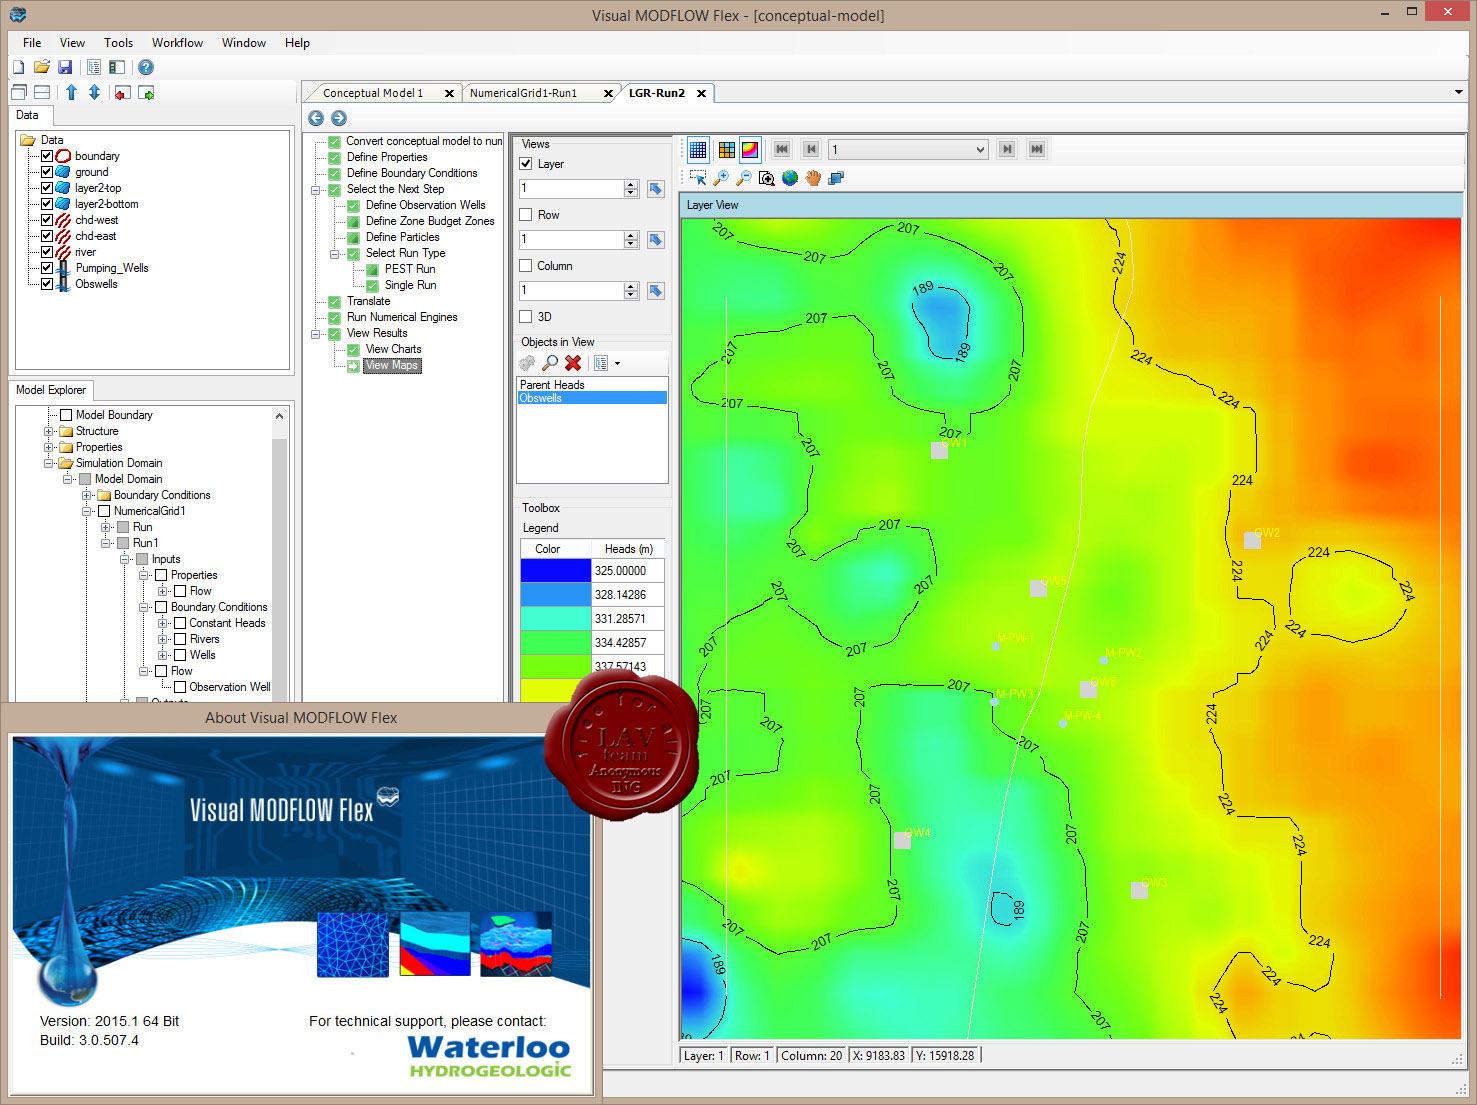The width and height of the screenshot is (1477, 1105).
Task: Collapse the View Results workflow node
Action: [316, 333]
